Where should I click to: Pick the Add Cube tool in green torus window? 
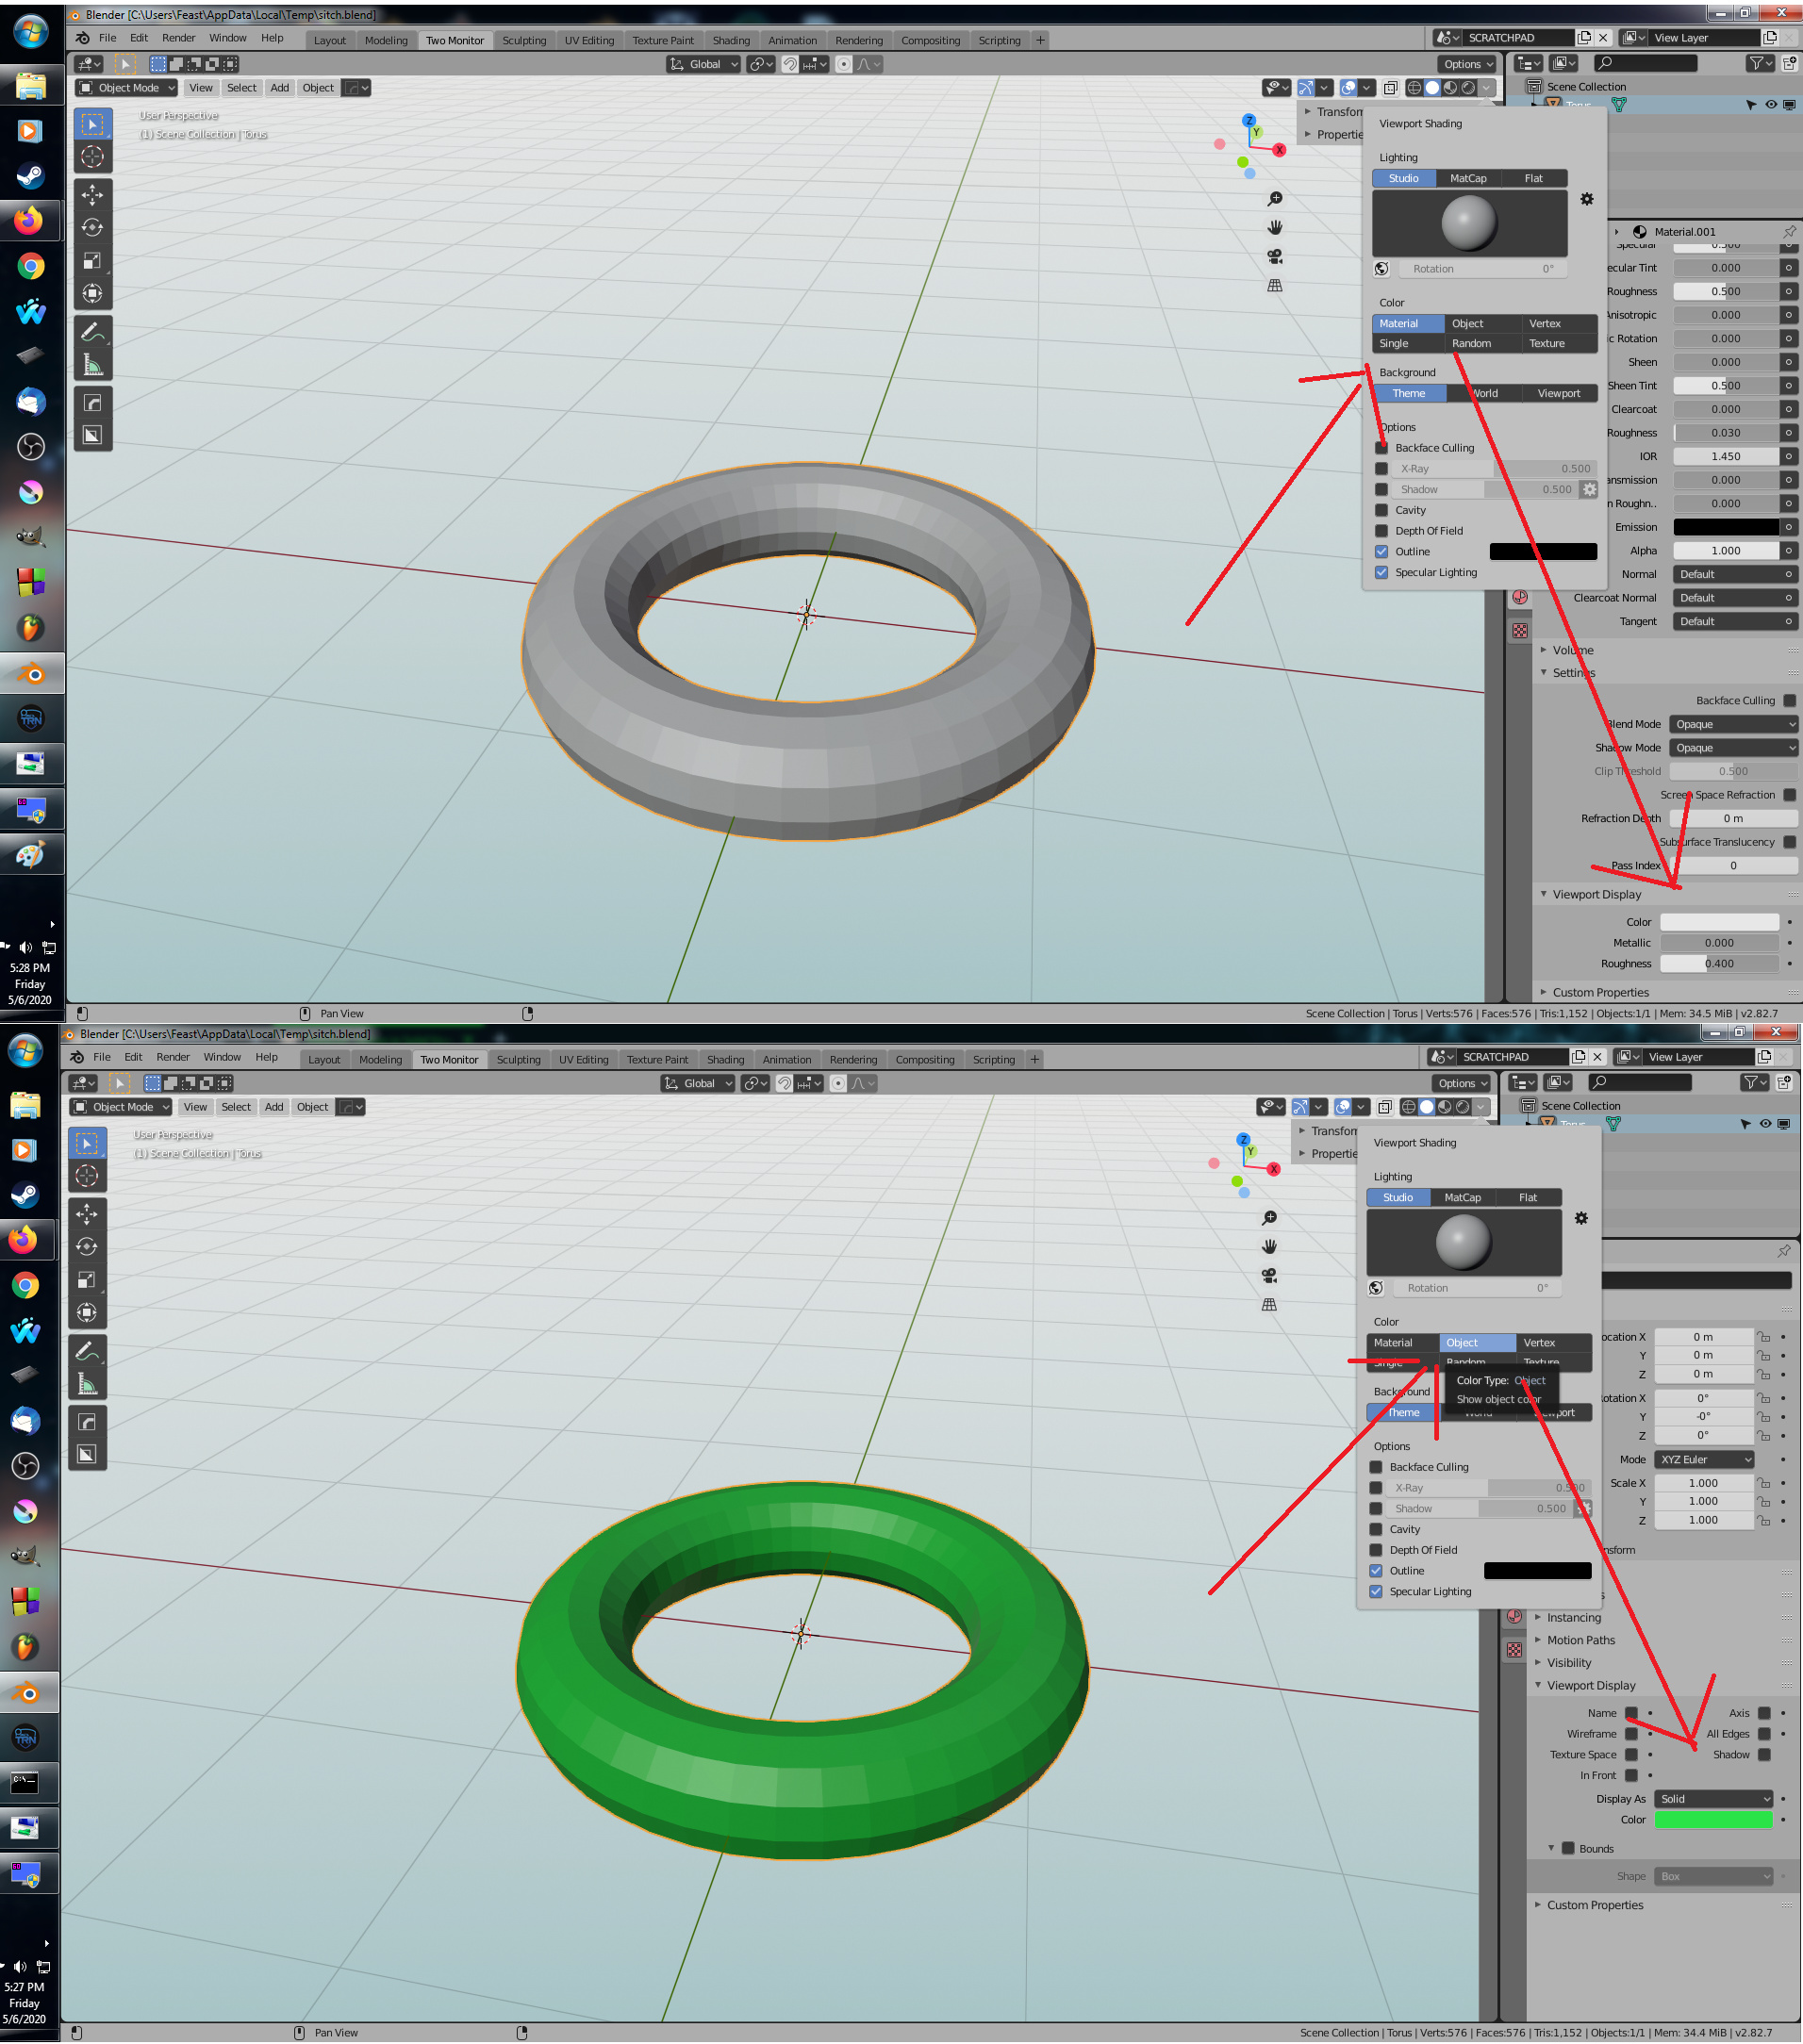tap(87, 1455)
